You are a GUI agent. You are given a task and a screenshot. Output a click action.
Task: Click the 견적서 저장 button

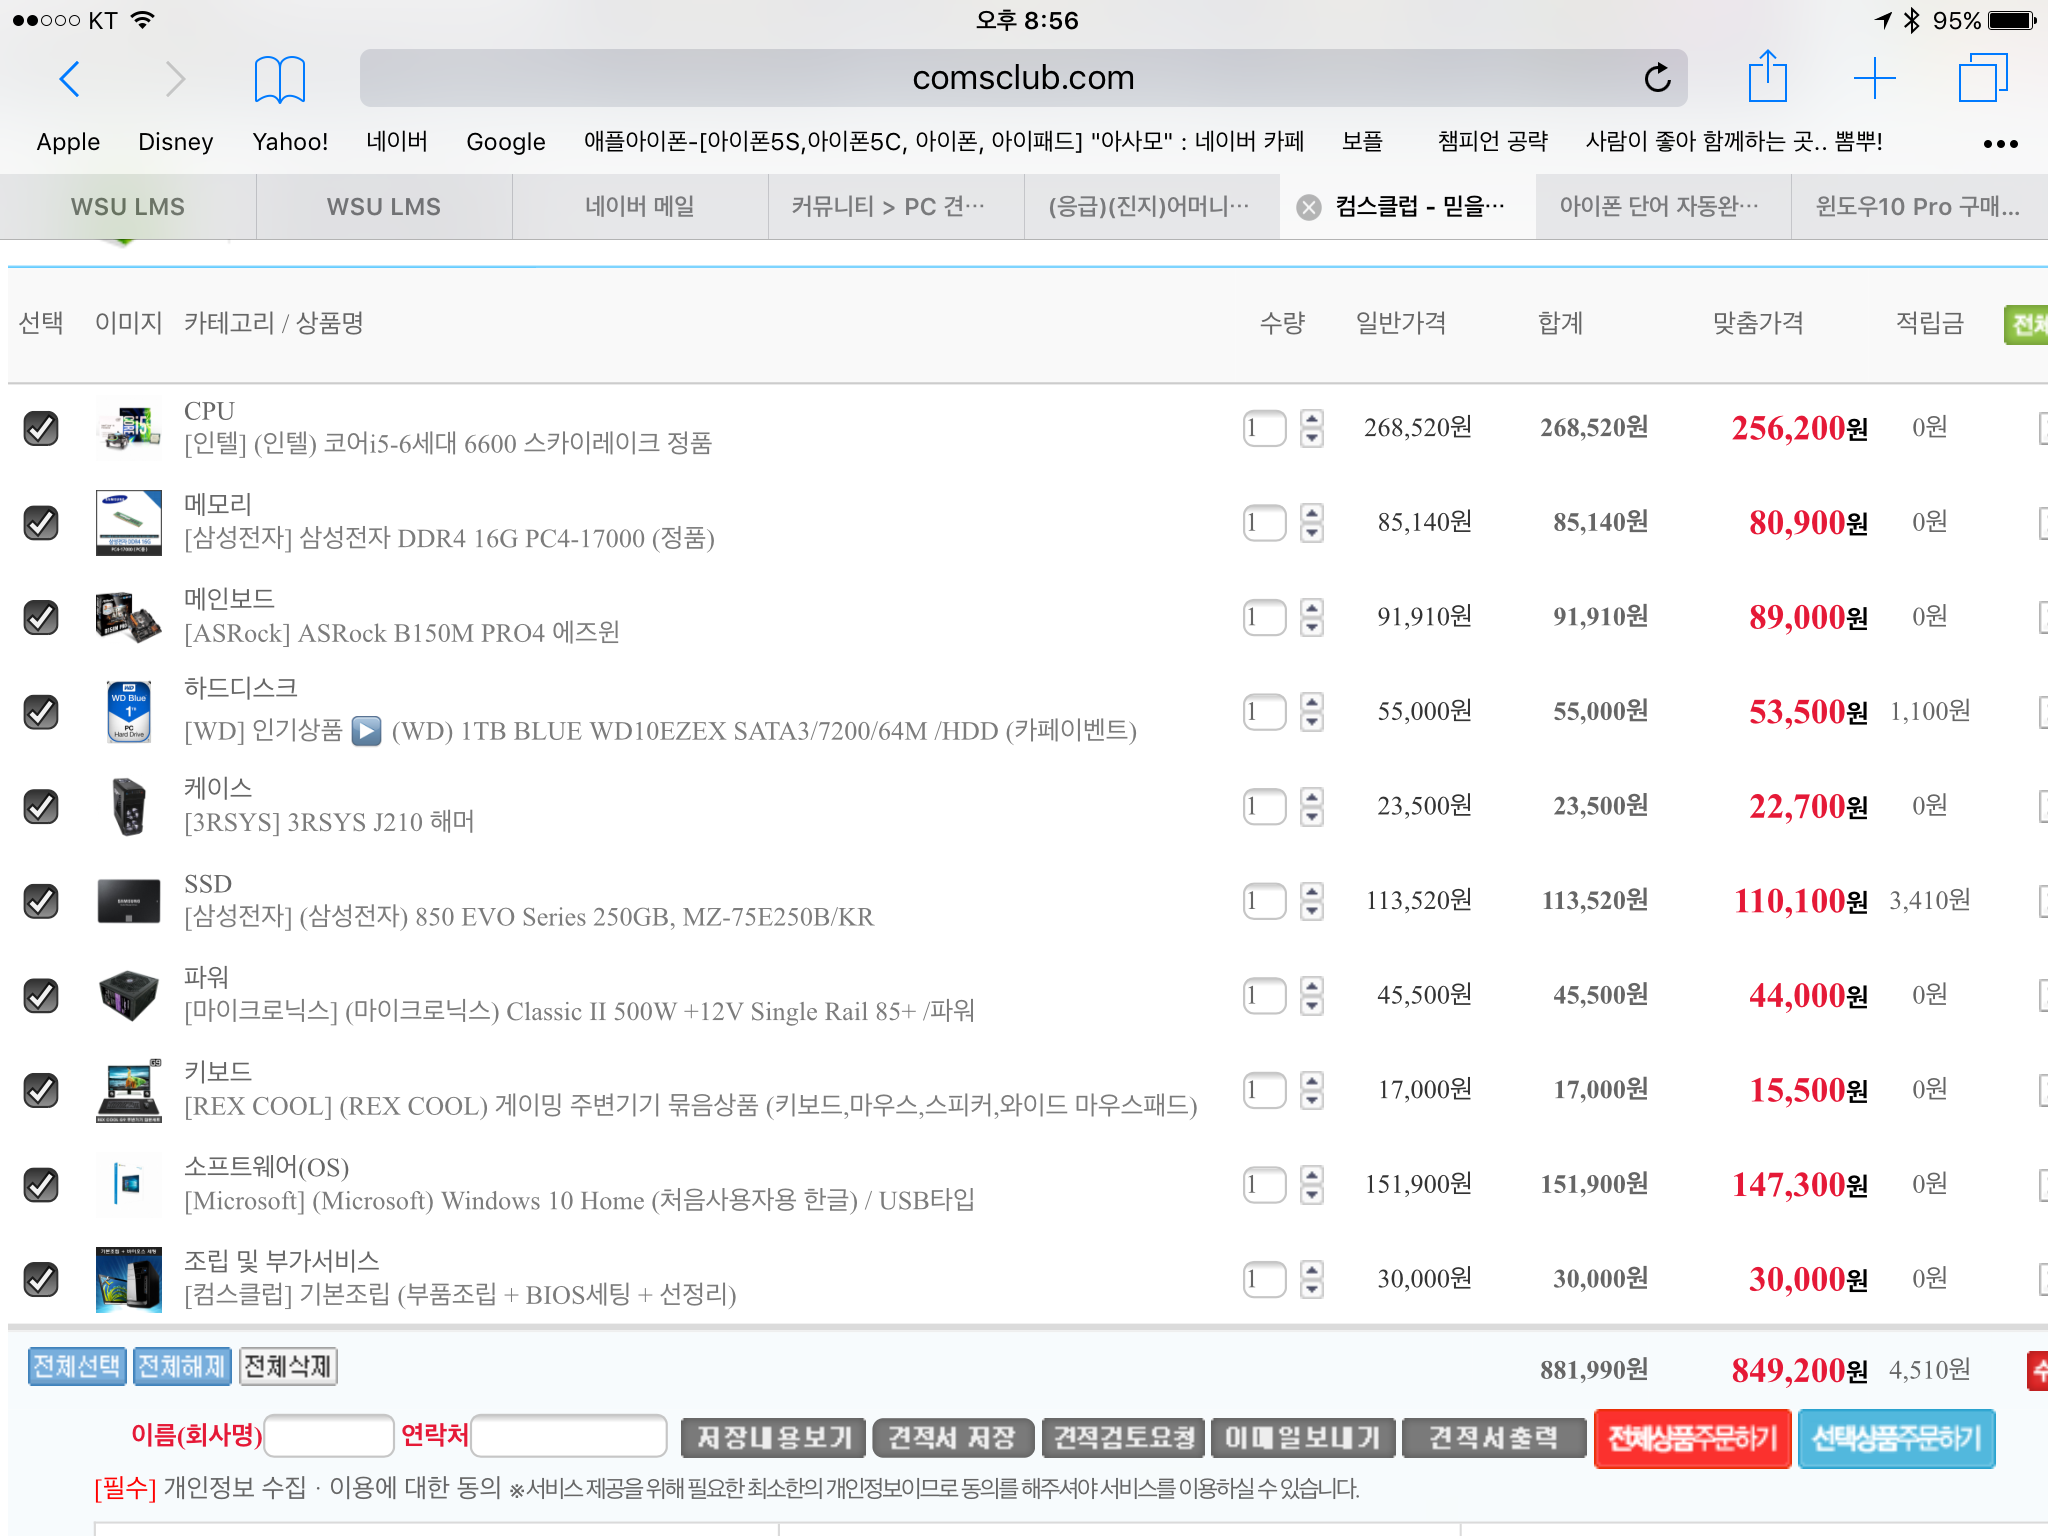click(952, 1438)
